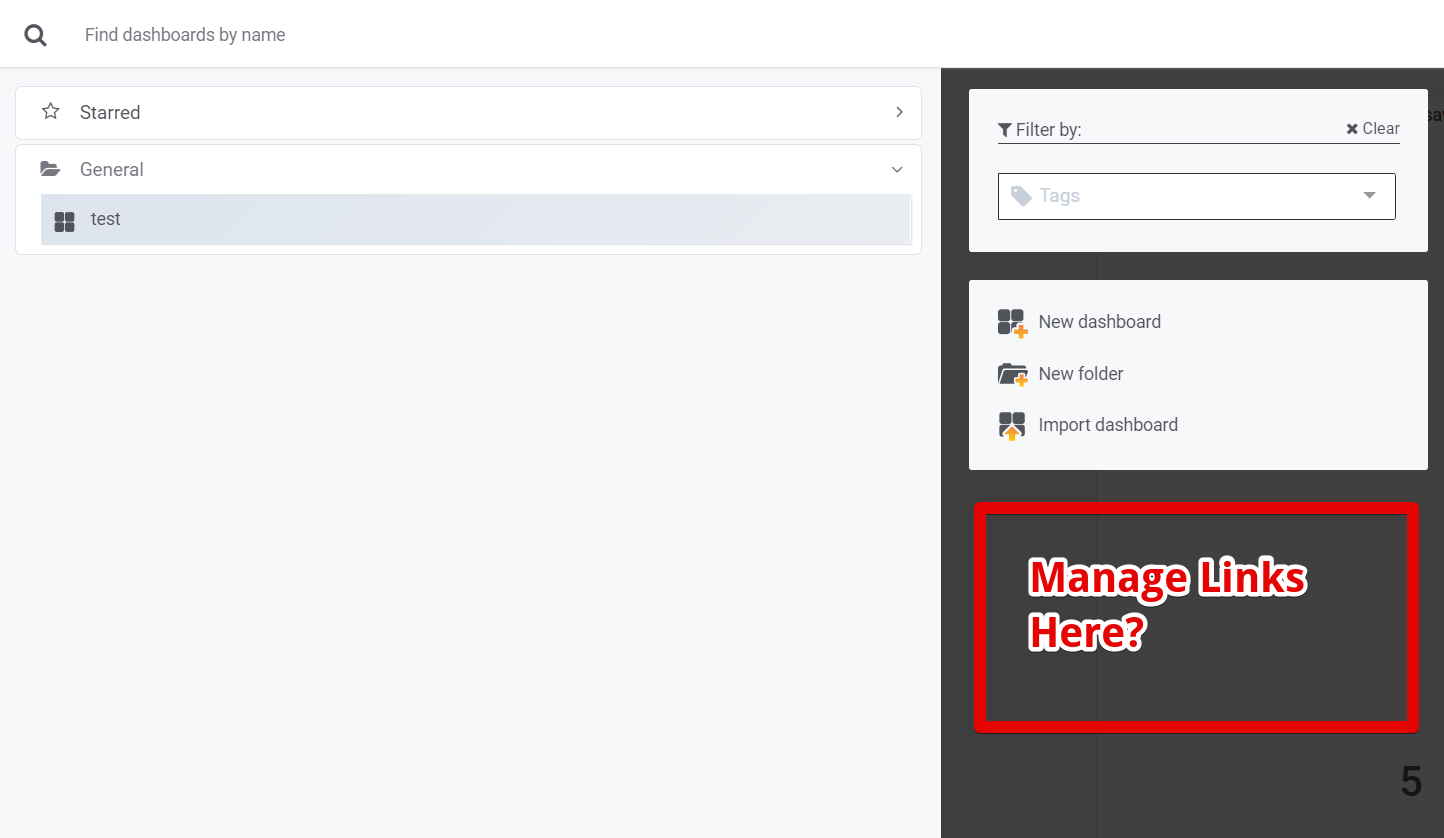Open the test dashboard
The image size is (1444, 838).
point(476,219)
